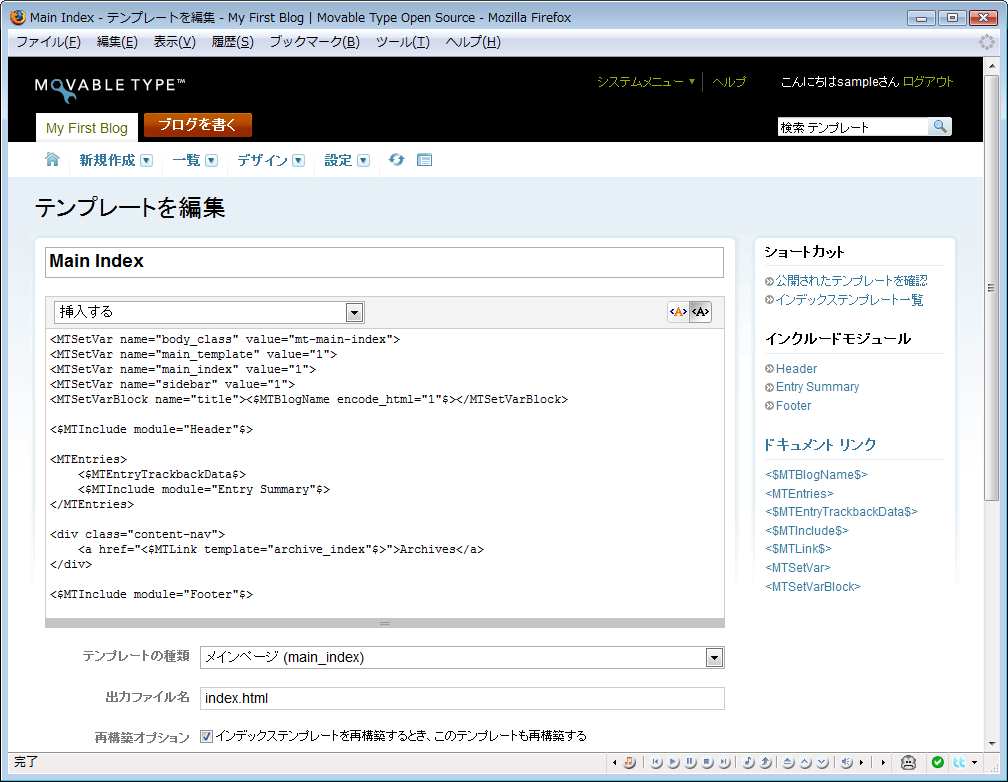
Task: Enable syntax highlighting with the colored A icon
Action: click(678, 312)
